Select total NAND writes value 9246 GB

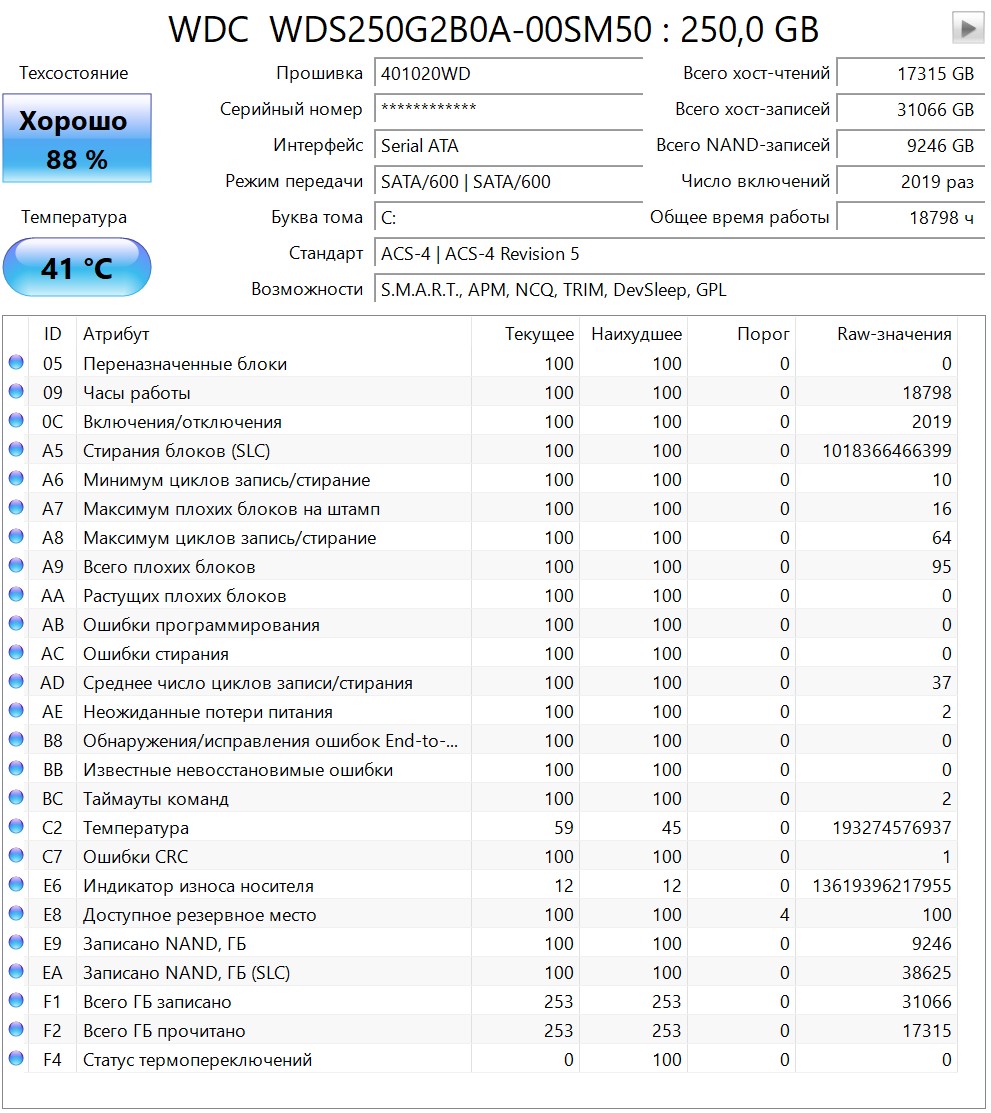[911, 146]
